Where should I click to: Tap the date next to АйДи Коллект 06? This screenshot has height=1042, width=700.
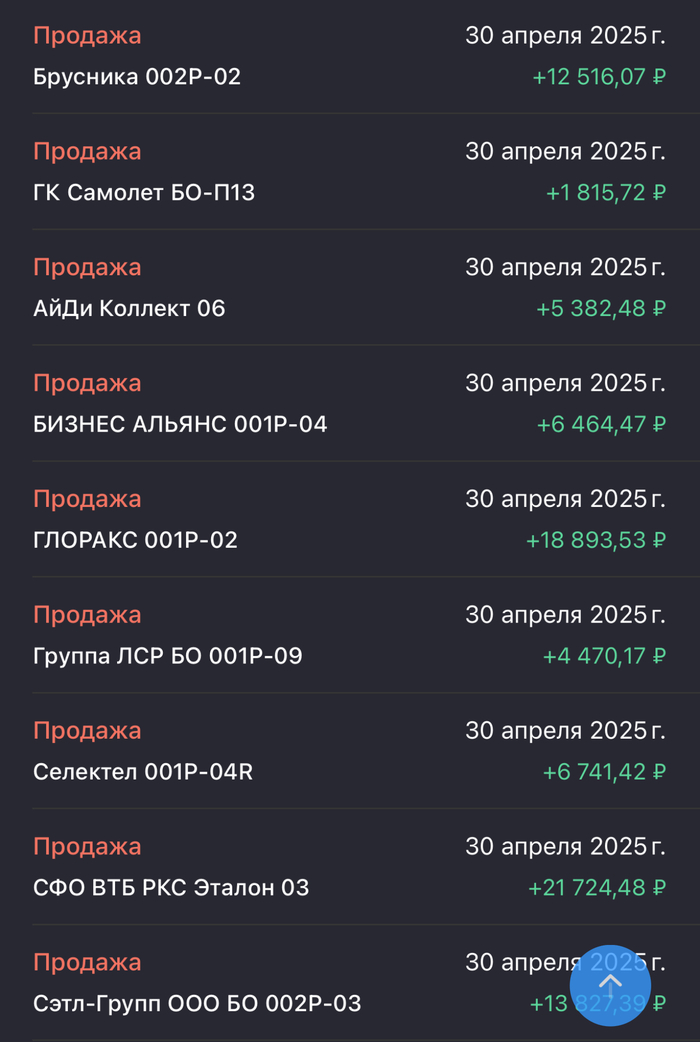564,267
